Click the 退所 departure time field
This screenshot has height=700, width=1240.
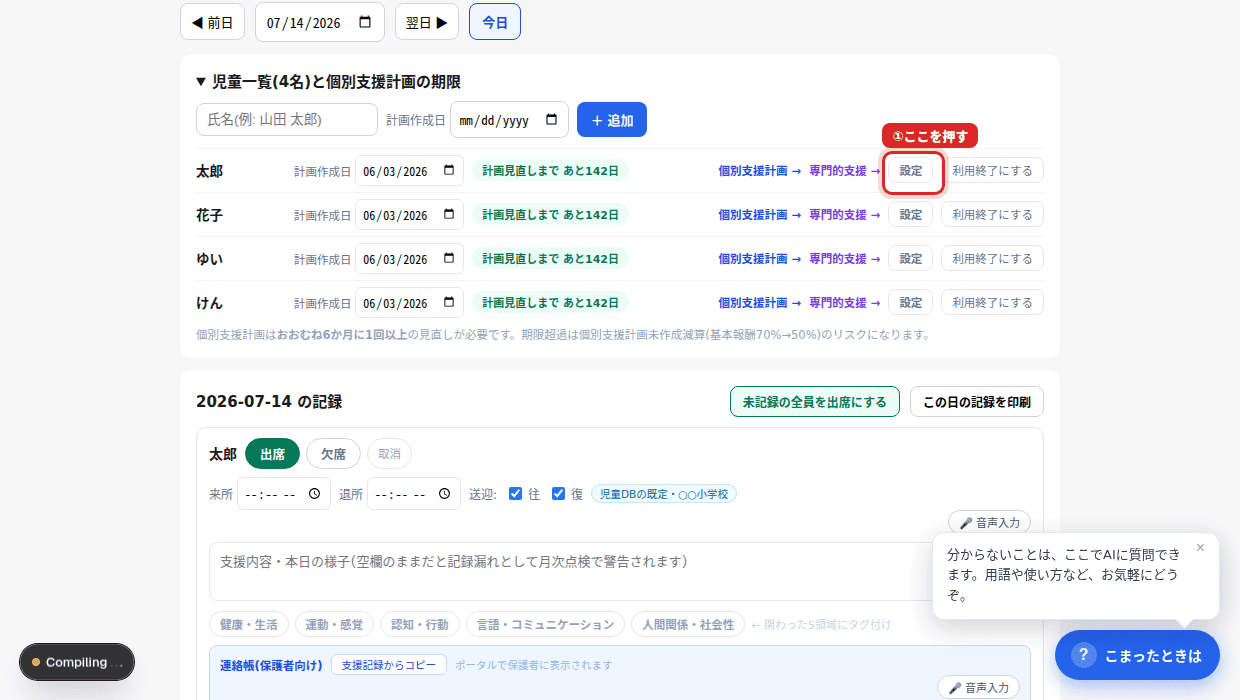(414, 494)
